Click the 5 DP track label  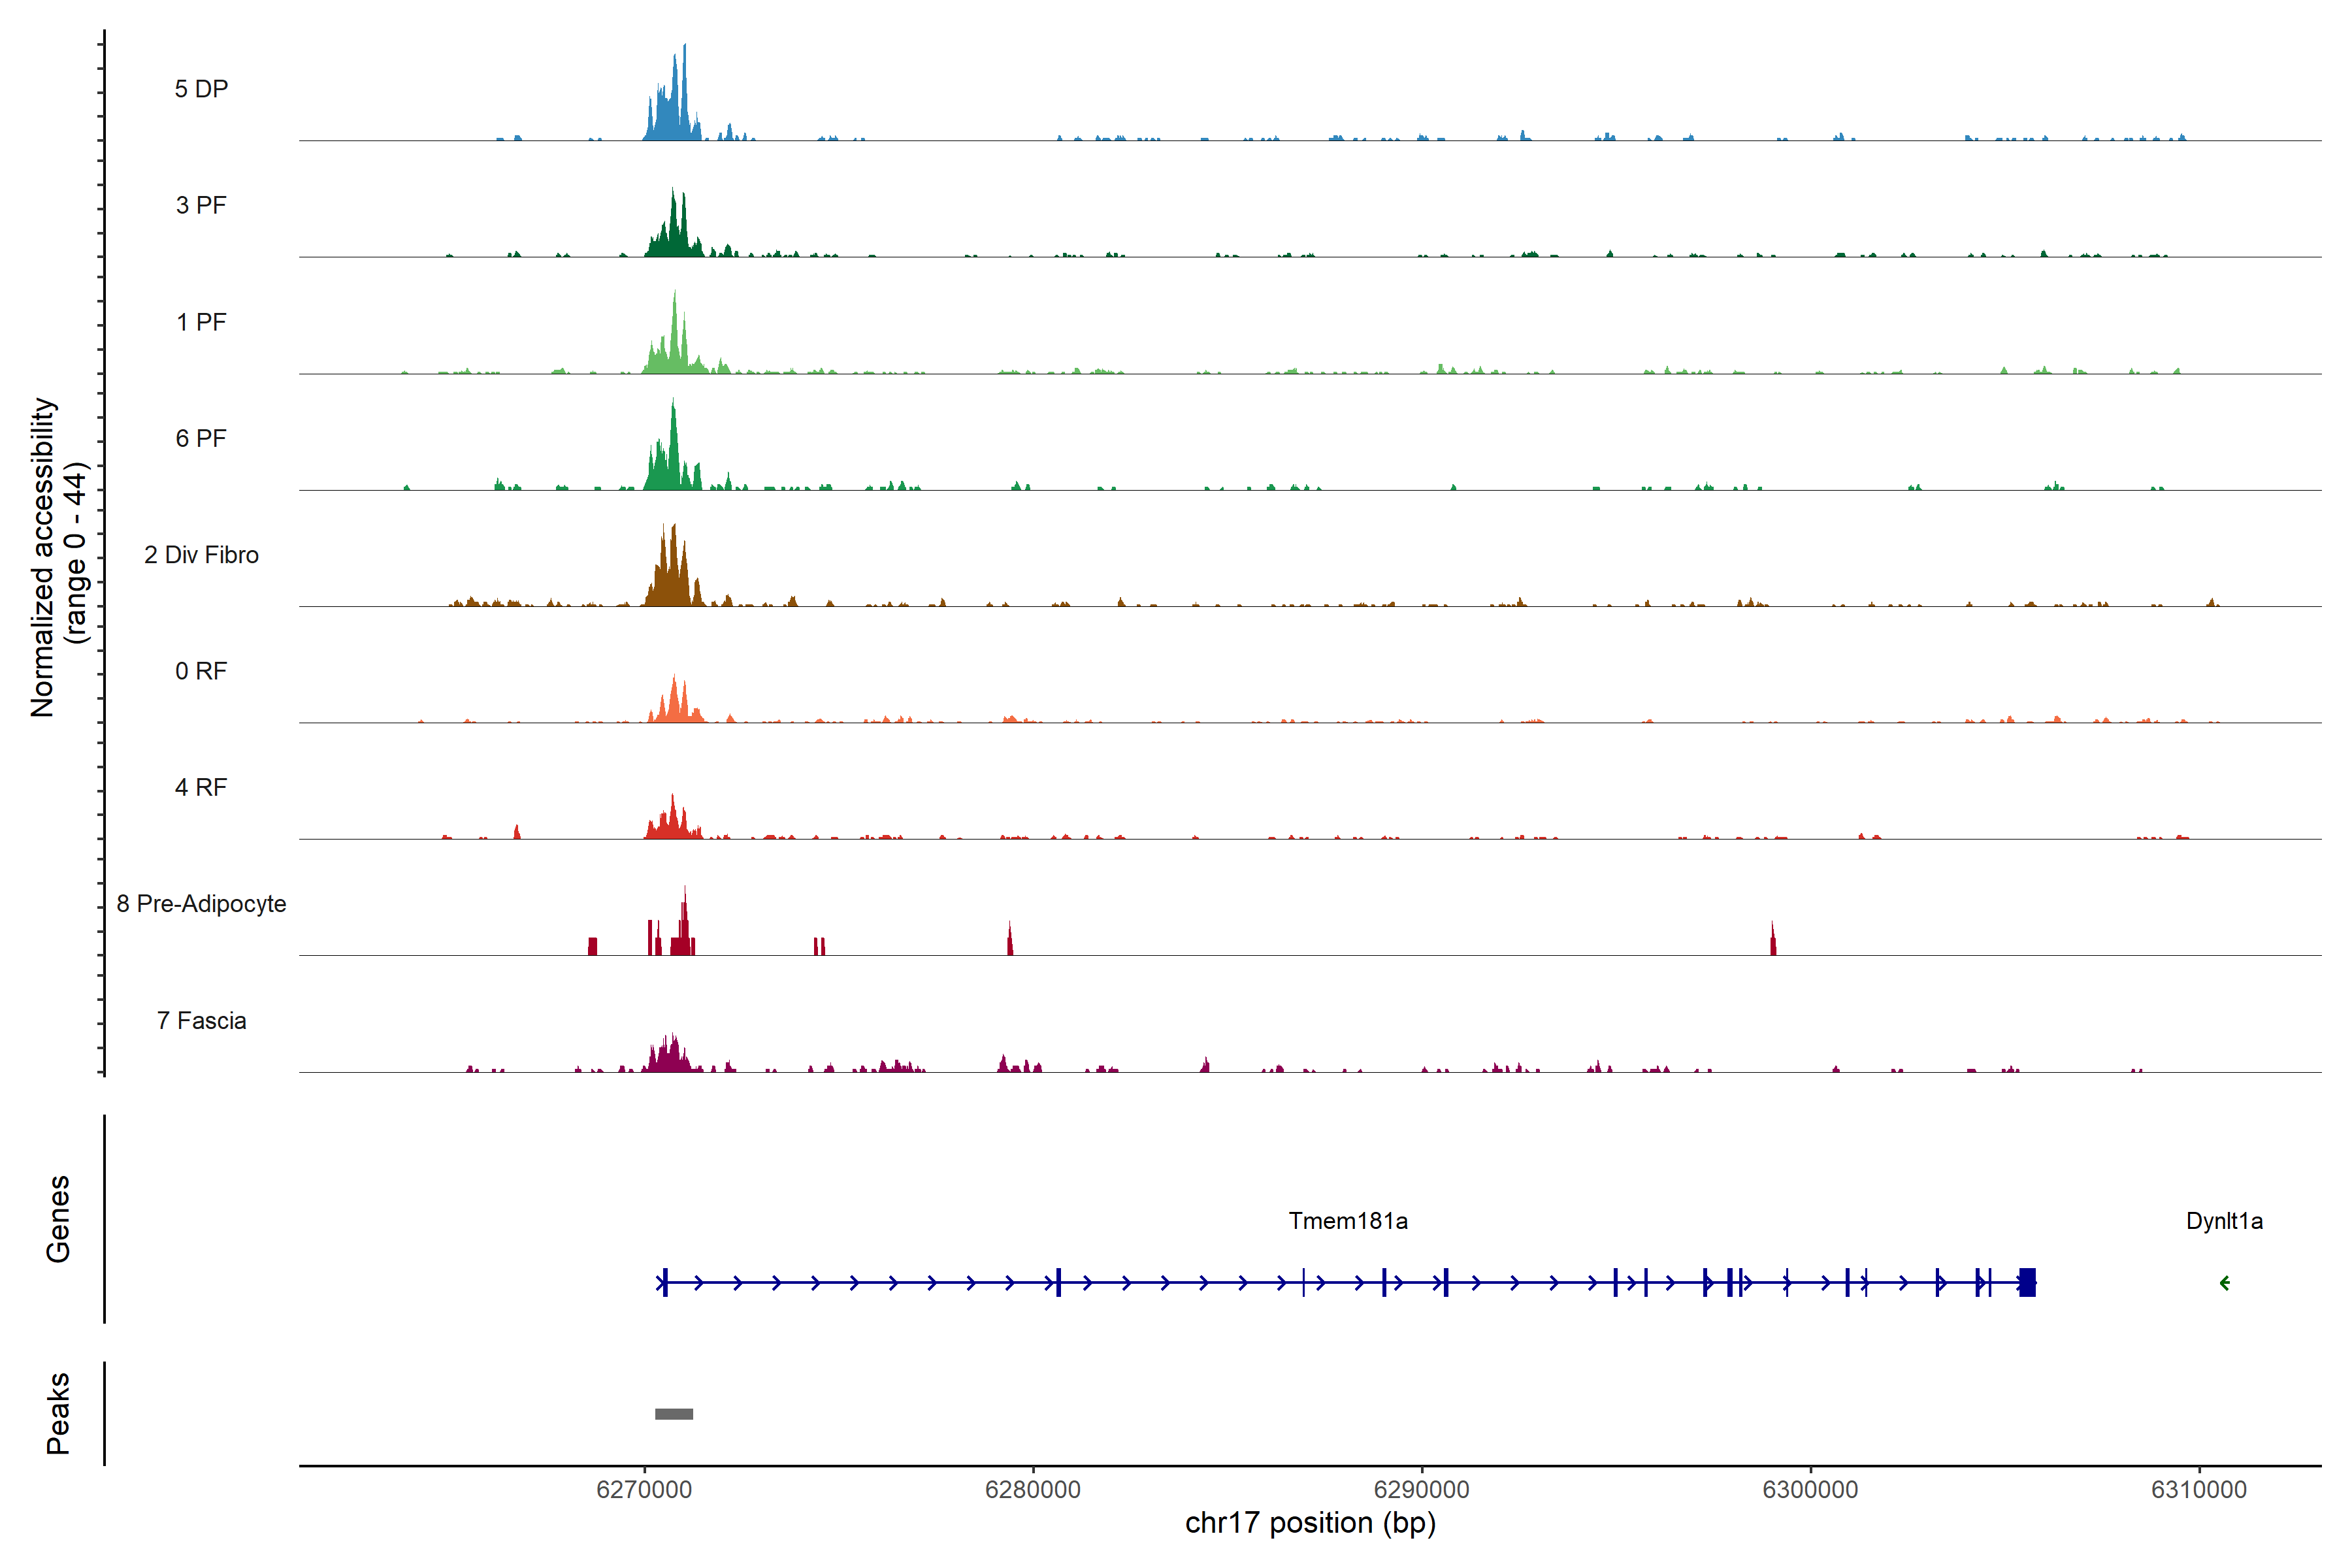[x=201, y=89]
